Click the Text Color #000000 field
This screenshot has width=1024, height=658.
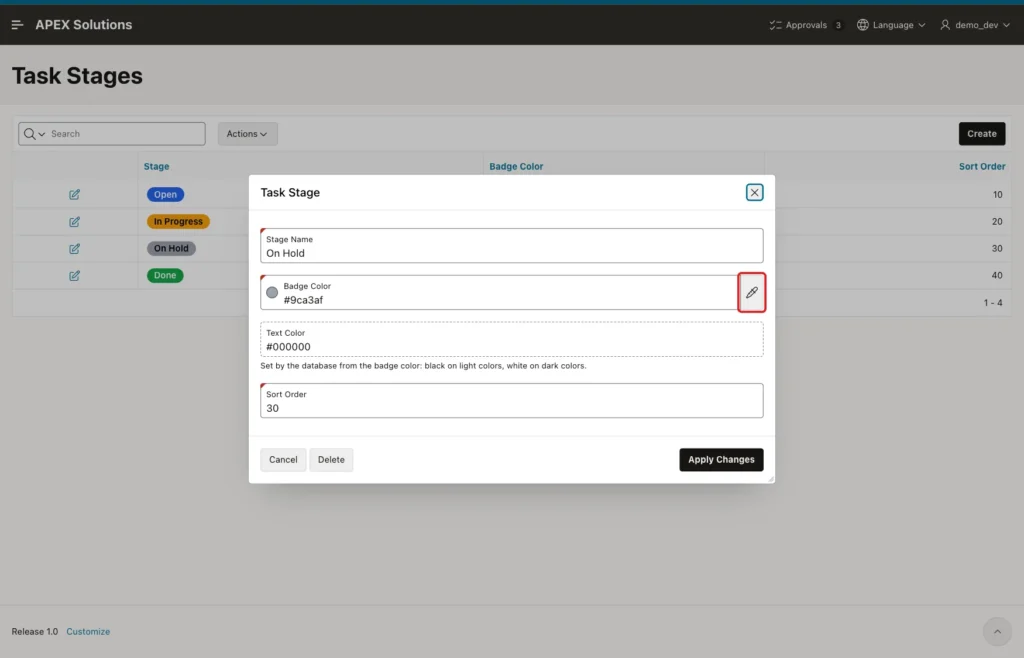[511, 339]
